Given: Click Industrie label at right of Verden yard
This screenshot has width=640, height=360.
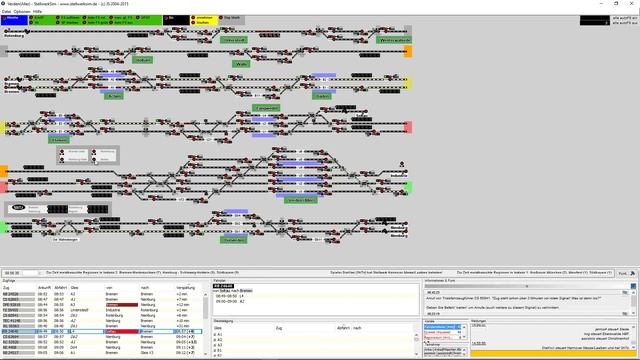Looking at the screenshot, I should coord(399,176).
